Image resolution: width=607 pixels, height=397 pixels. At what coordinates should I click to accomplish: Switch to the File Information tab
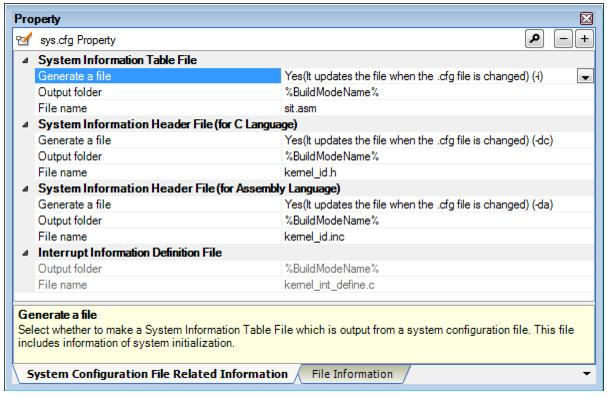point(352,374)
